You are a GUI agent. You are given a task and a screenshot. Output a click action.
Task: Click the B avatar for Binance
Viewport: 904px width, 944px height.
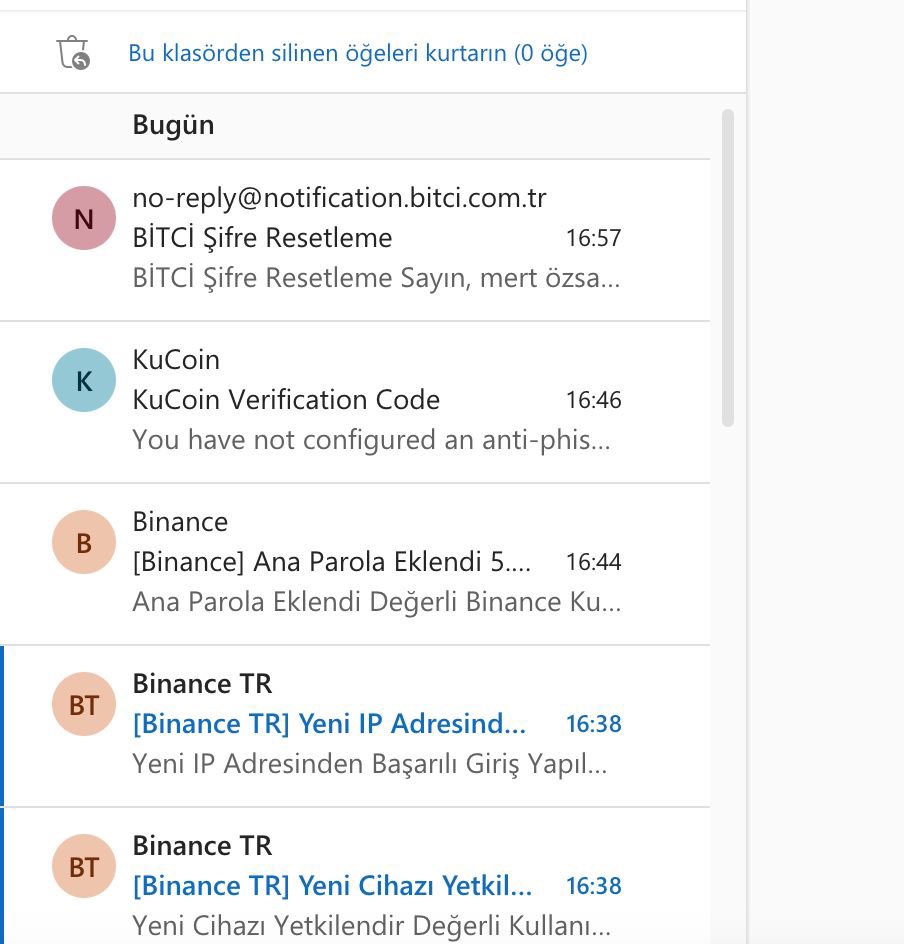(84, 542)
